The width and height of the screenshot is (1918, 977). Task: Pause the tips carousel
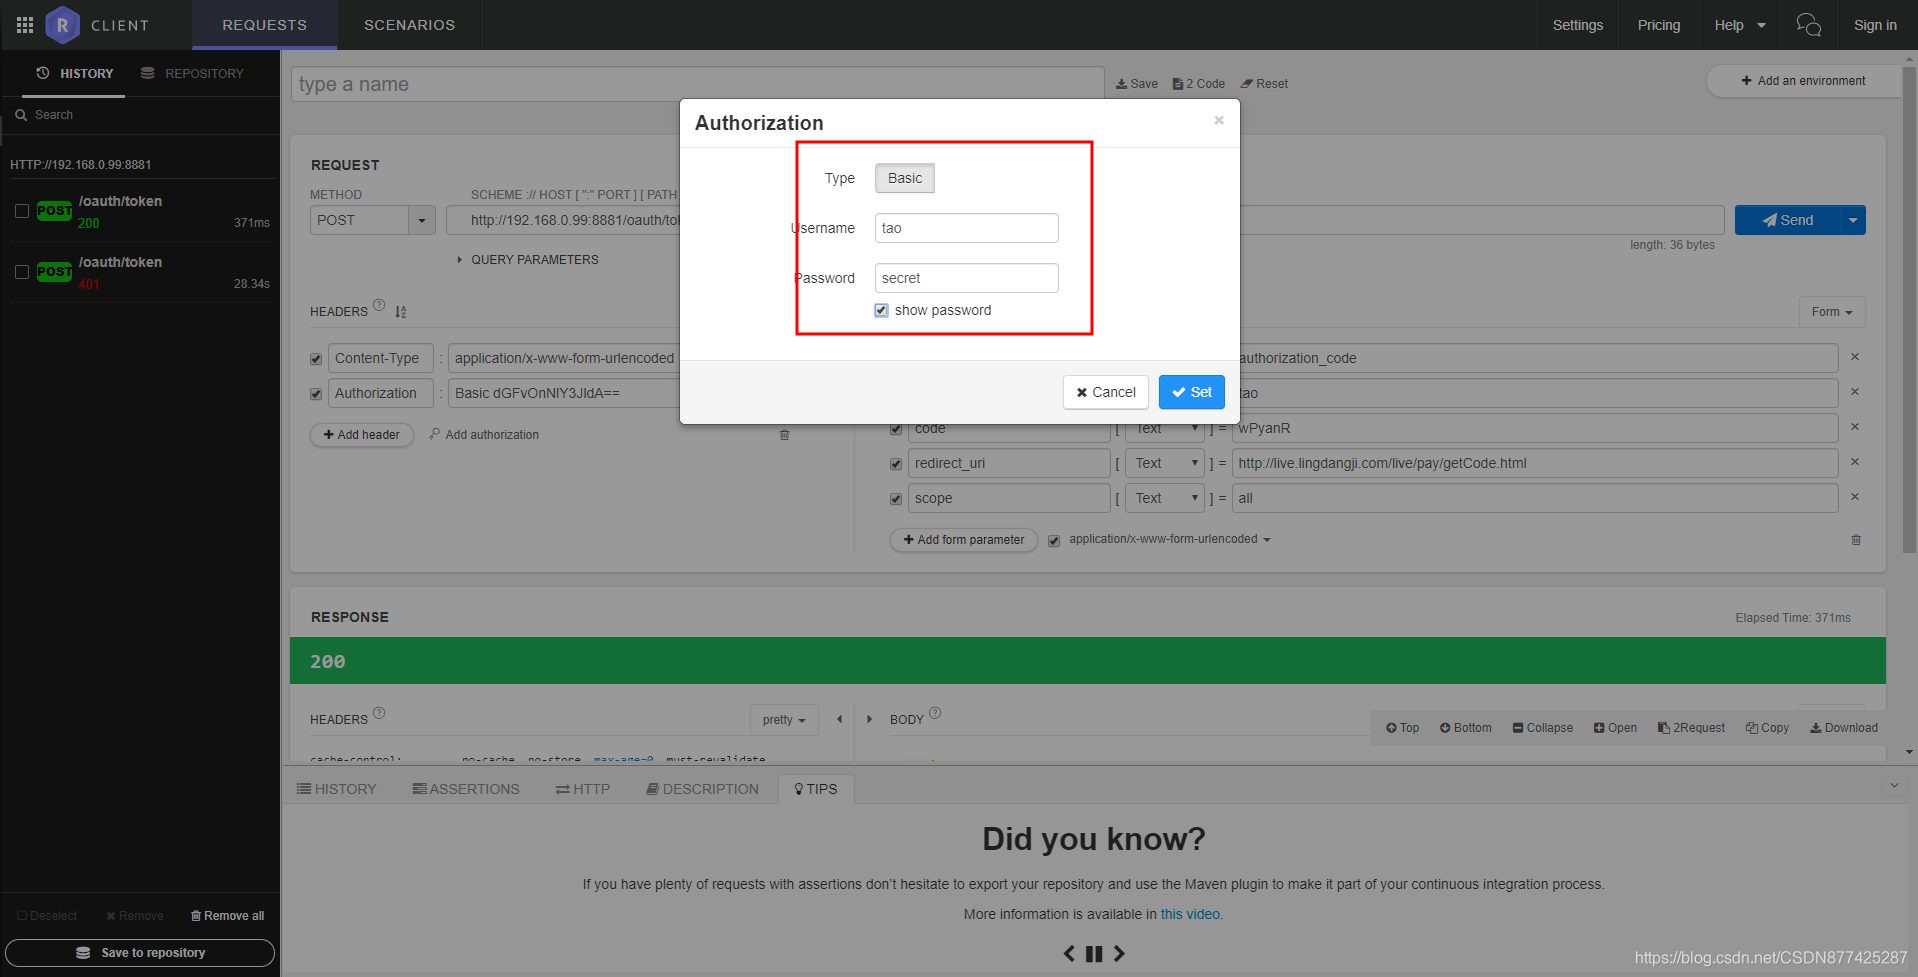click(x=1094, y=954)
